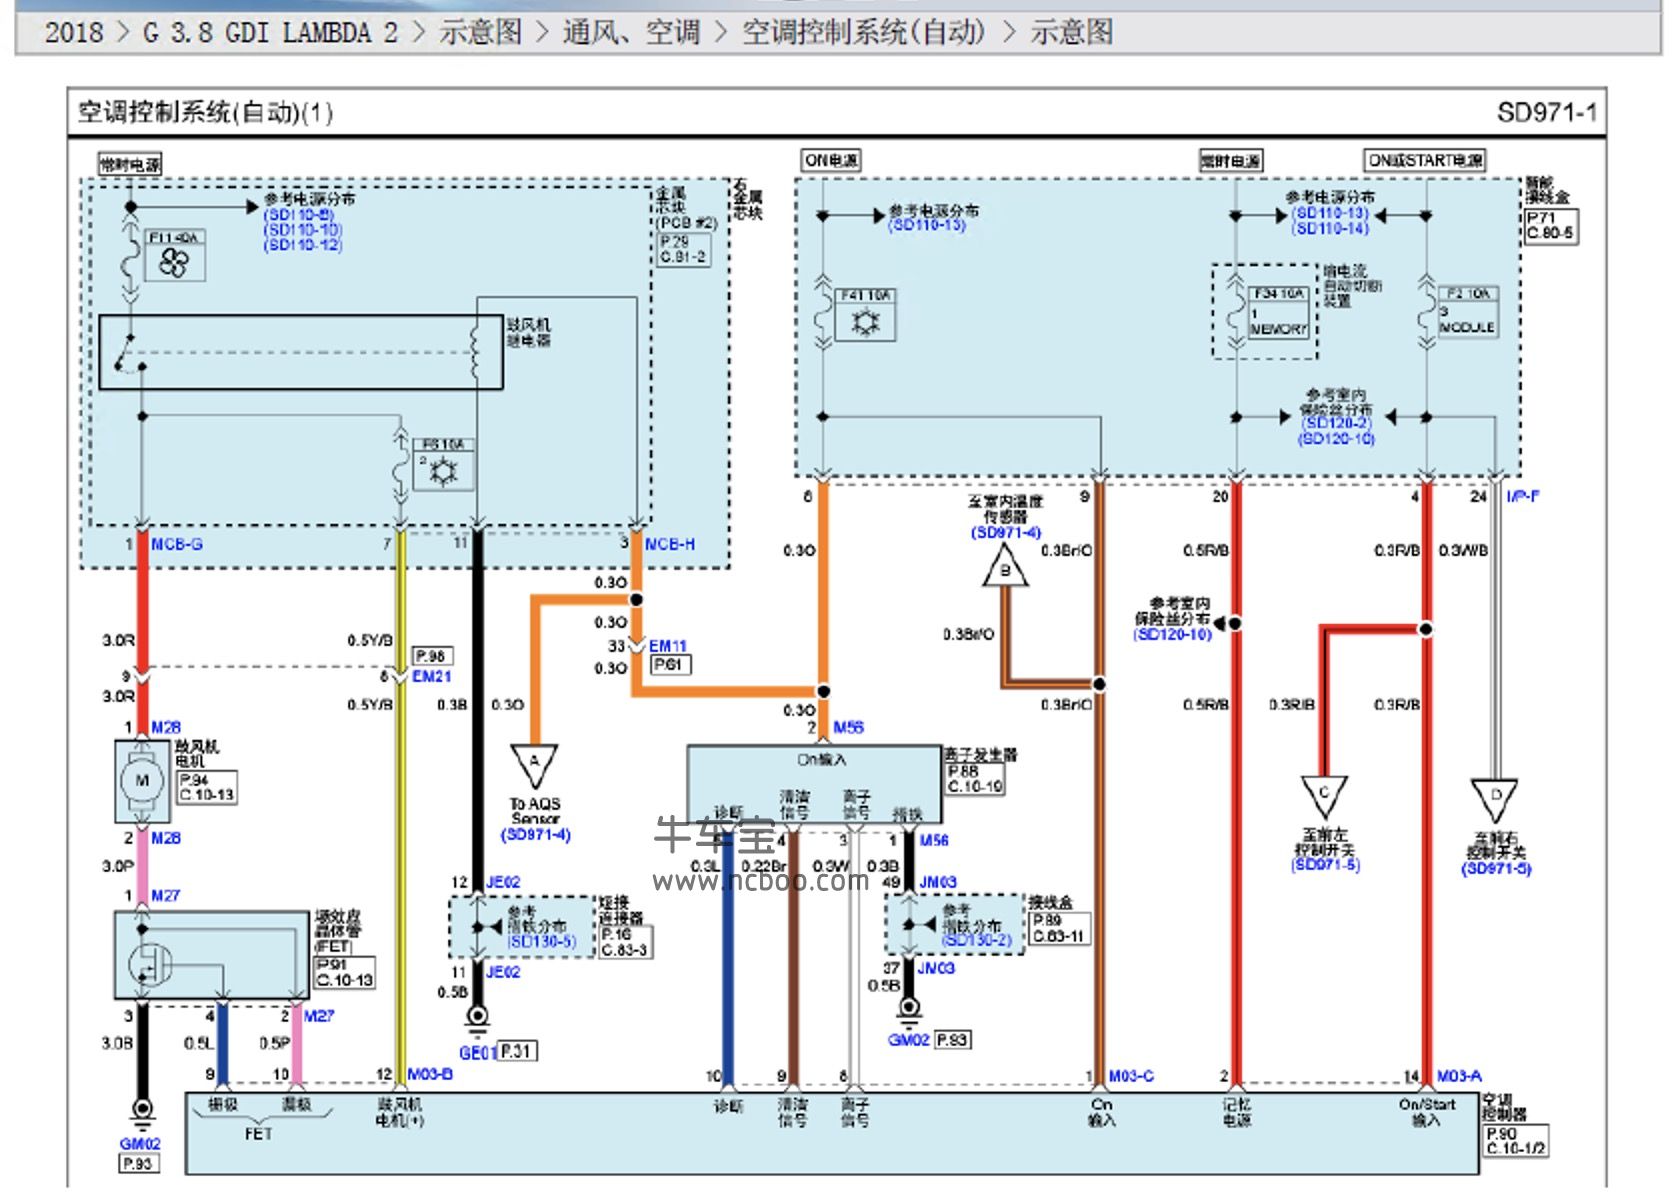Click the P.71 C.80-5 reference box
The height and width of the screenshot is (1194, 1678).
pos(1551,226)
